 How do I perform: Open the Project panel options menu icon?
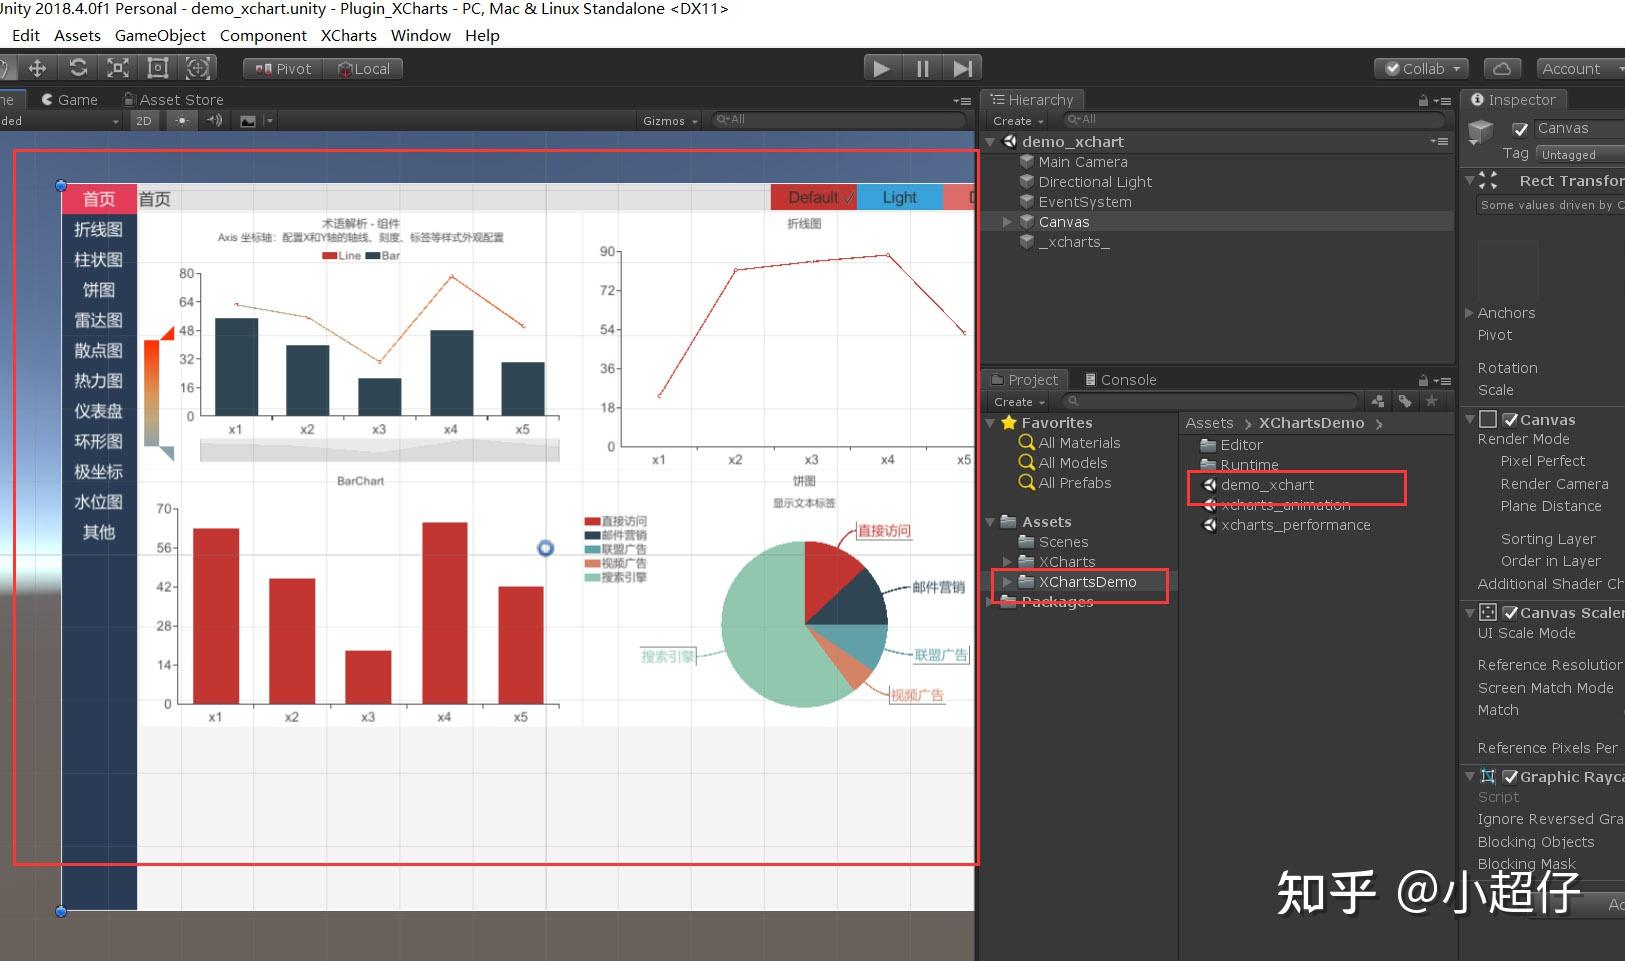coord(1442,380)
